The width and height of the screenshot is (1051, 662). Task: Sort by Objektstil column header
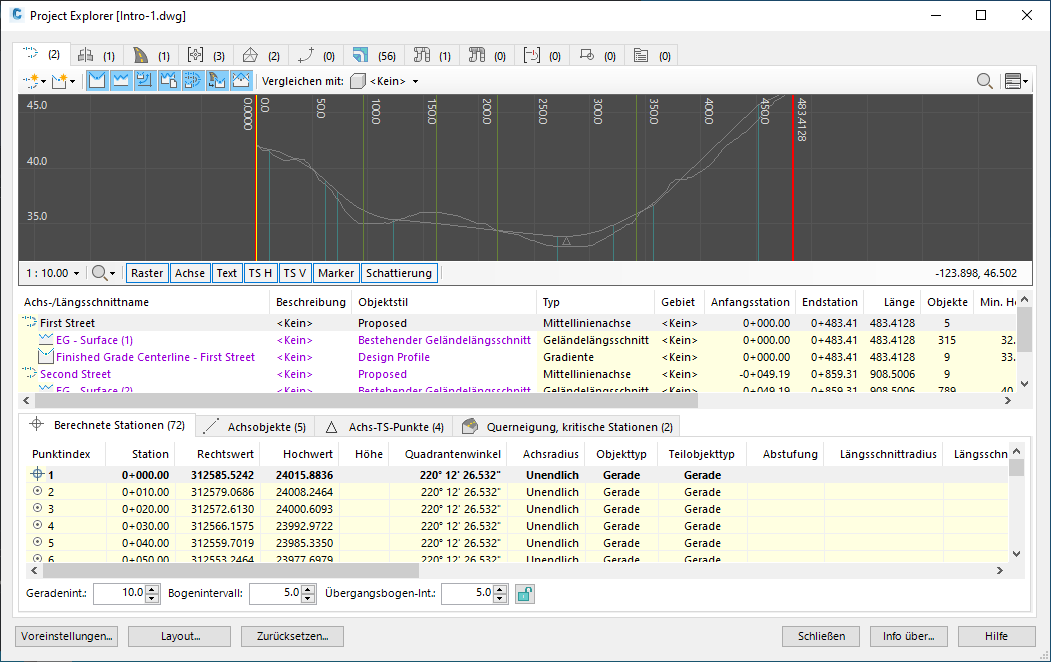coord(445,302)
